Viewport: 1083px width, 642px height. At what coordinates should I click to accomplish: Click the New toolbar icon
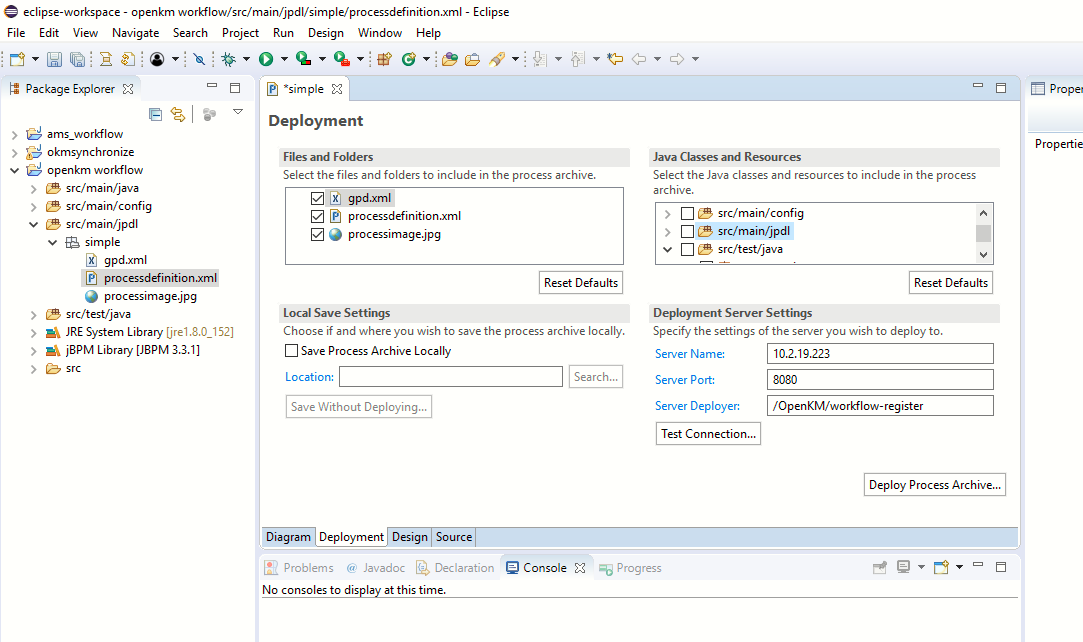[x=17, y=60]
